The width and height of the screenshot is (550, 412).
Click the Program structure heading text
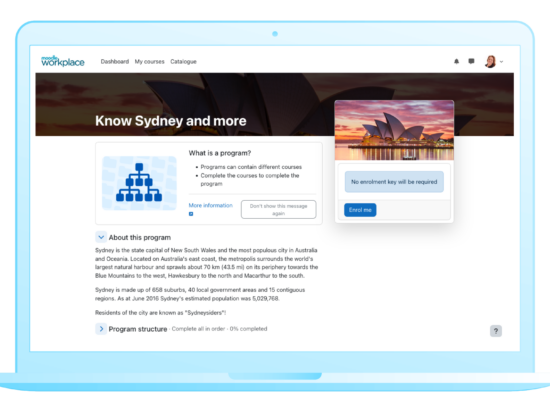point(138,329)
